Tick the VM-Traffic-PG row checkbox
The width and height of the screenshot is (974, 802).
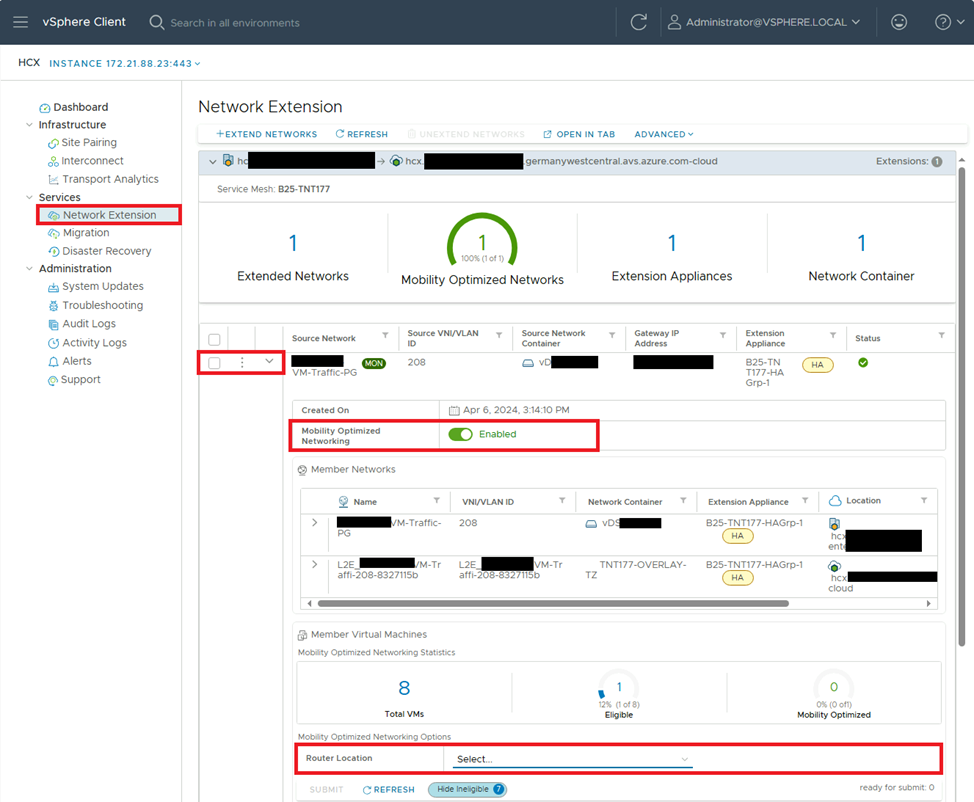pyautogui.click(x=214, y=363)
